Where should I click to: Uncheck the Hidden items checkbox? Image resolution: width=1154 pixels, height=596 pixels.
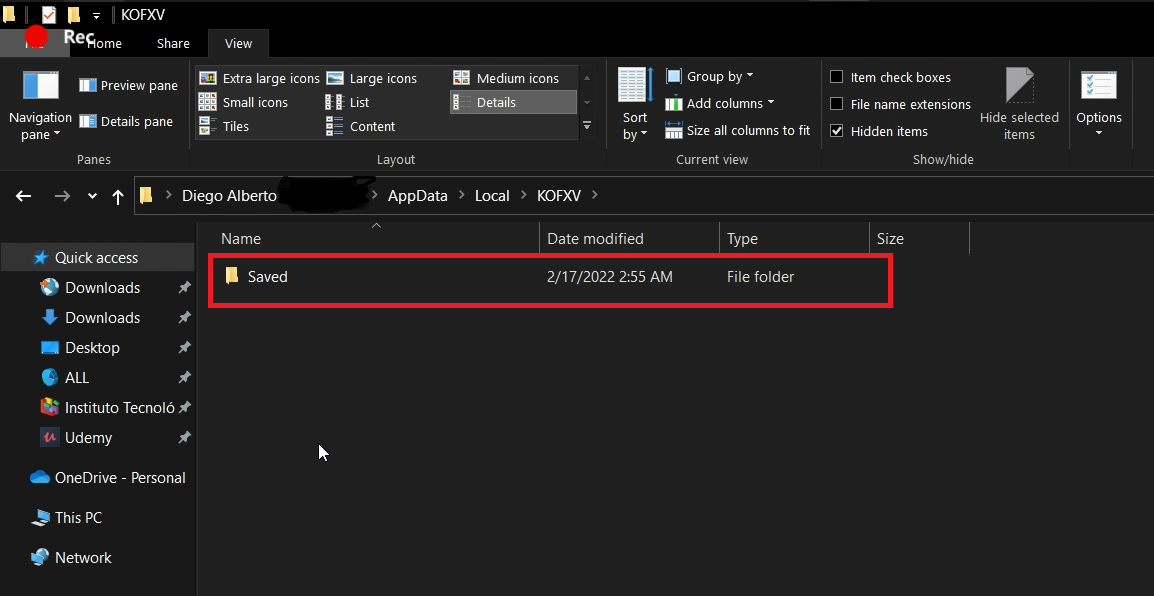point(837,131)
